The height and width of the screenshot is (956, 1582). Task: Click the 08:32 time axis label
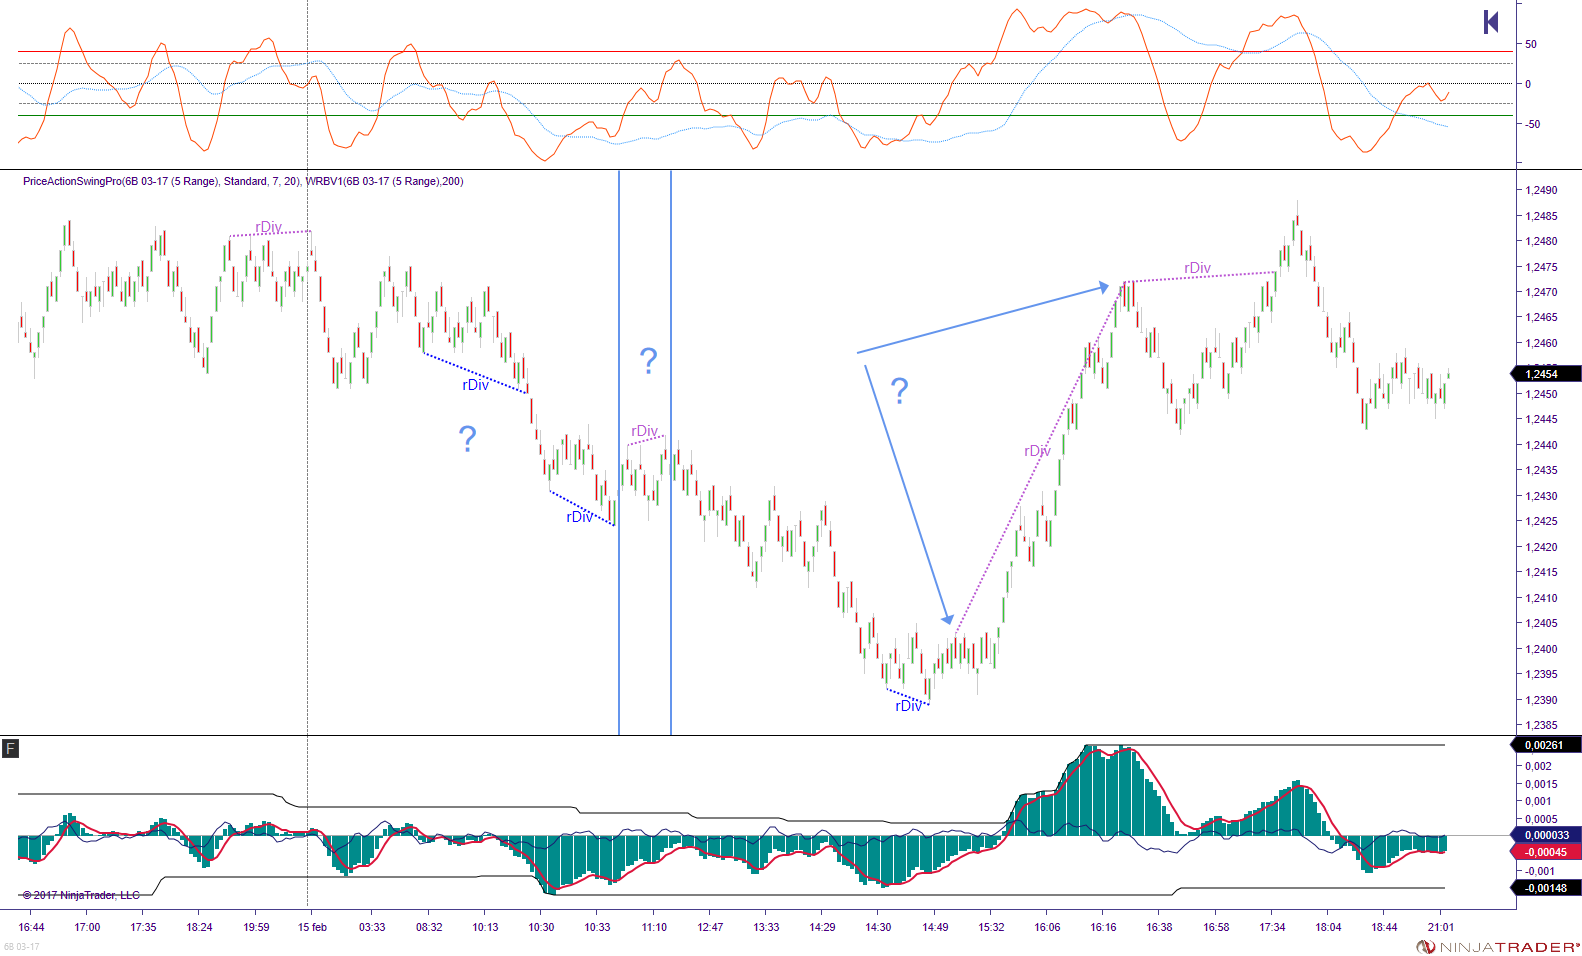click(429, 927)
